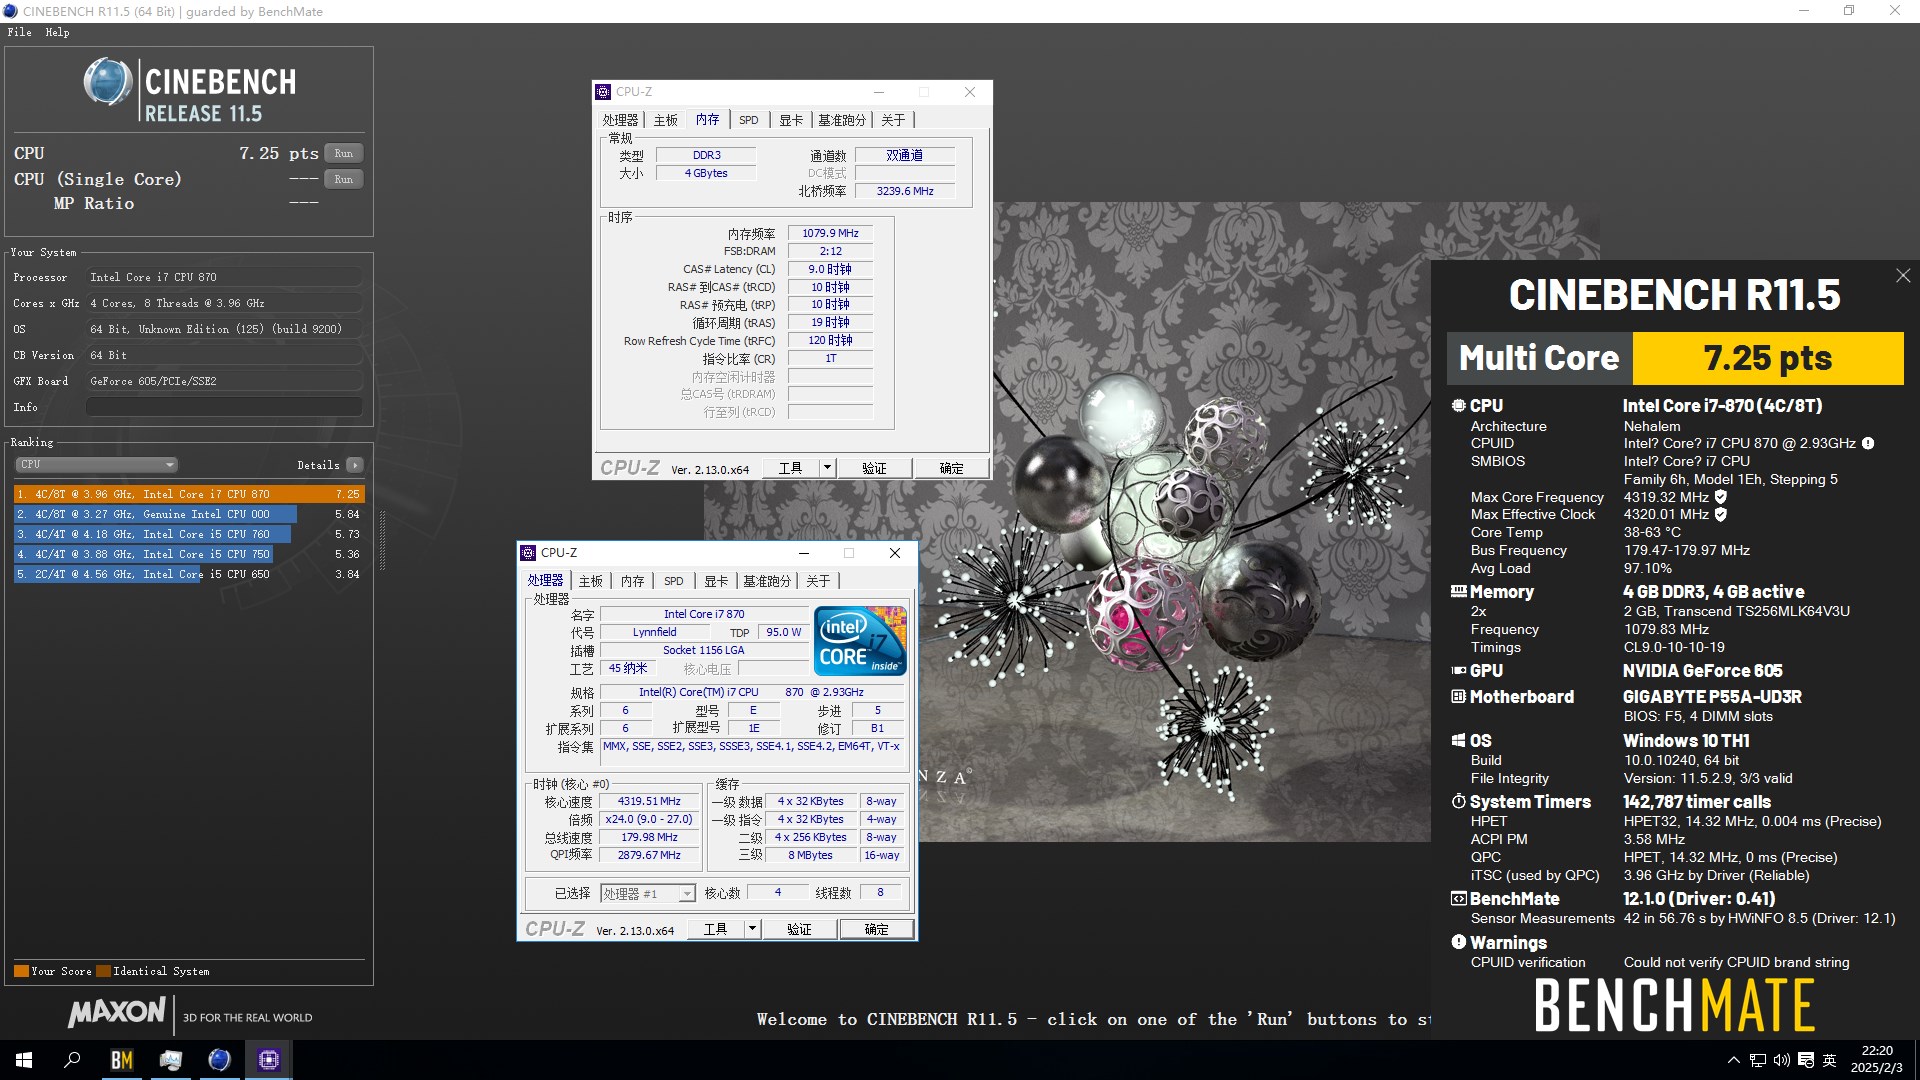Click the title bar icon of the memory CPU-Z window
Viewport: 1920px width, 1080px height.
[x=603, y=92]
